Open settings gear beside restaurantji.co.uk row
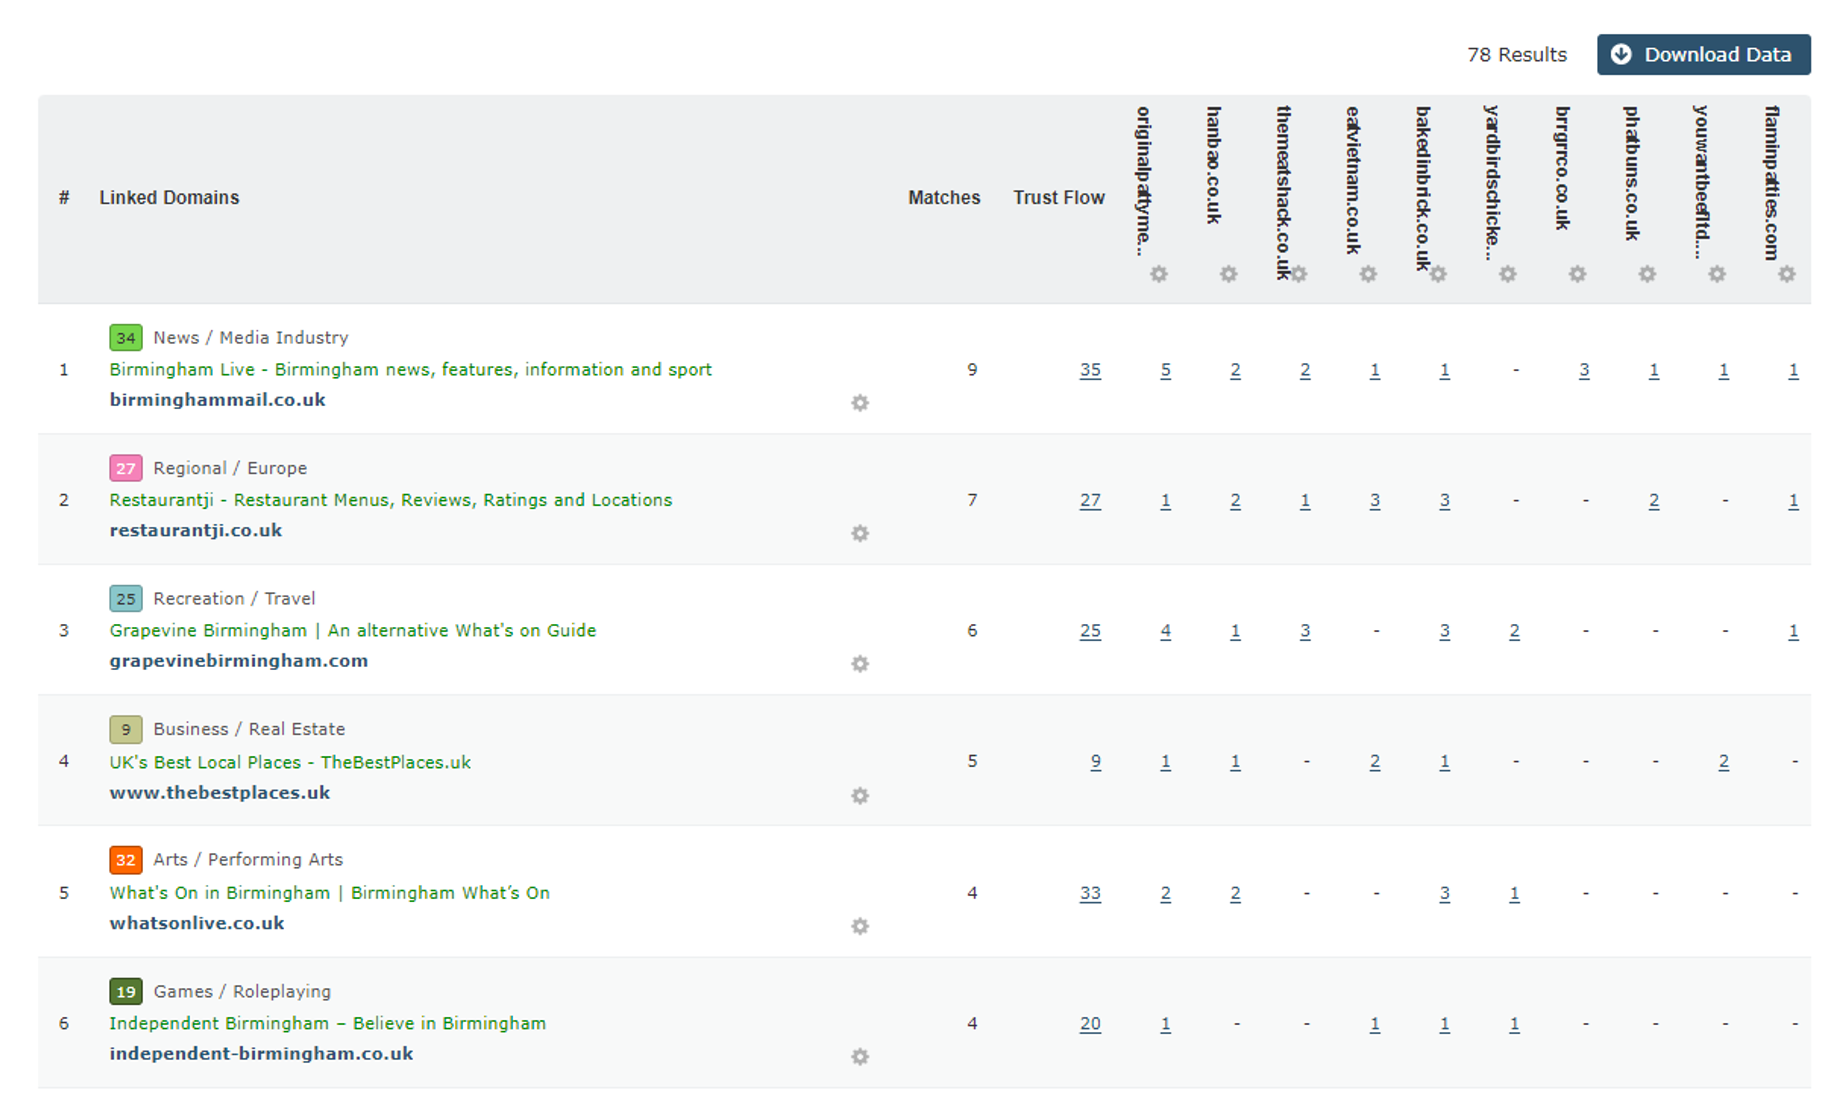This screenshot has height=1105, width=1848. coord(859,534)
